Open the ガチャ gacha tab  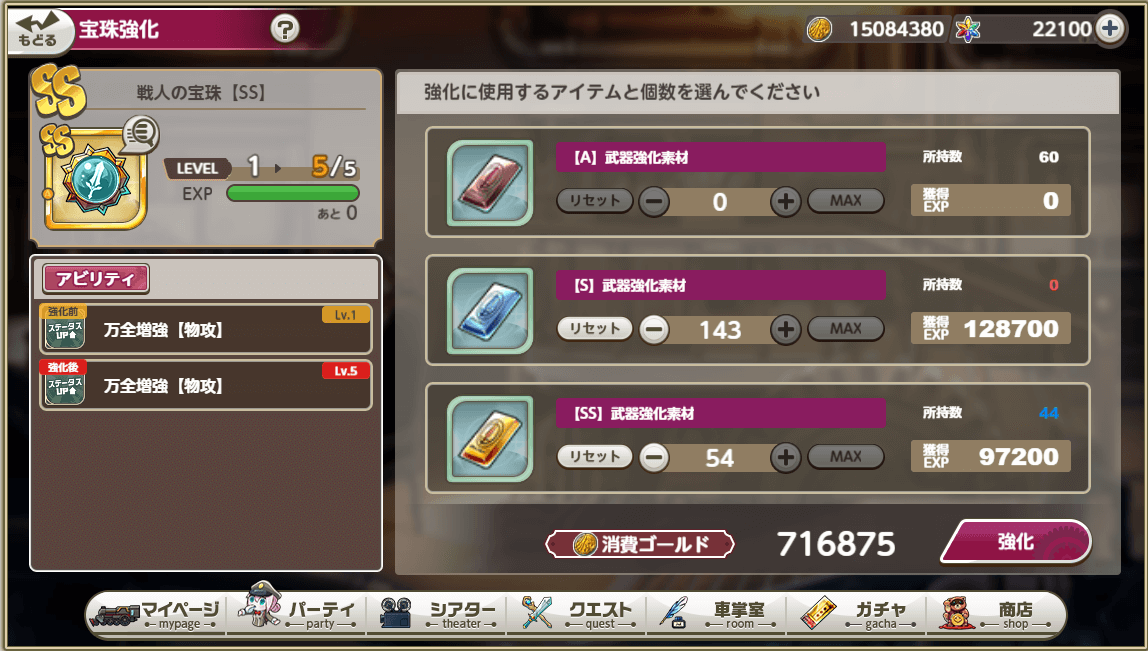tap(857, 614)
